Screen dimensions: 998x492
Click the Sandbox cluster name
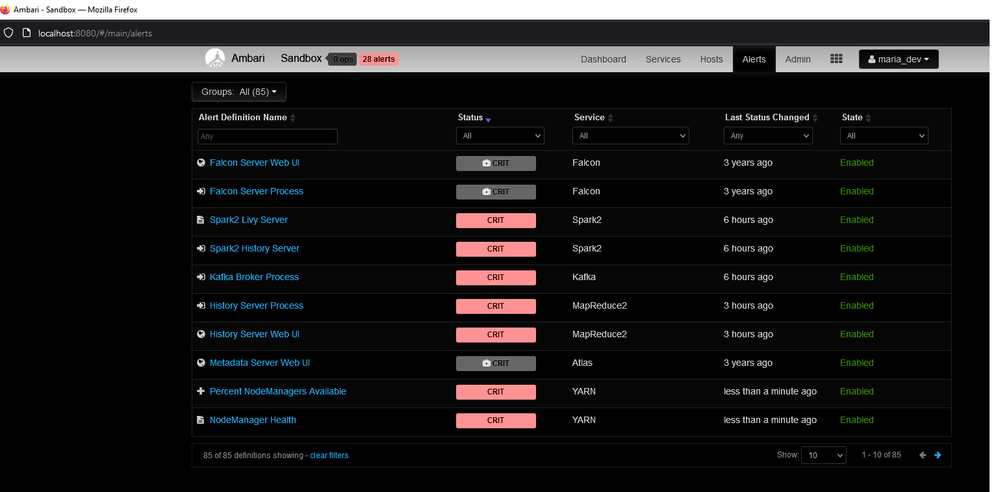(301, 59)
